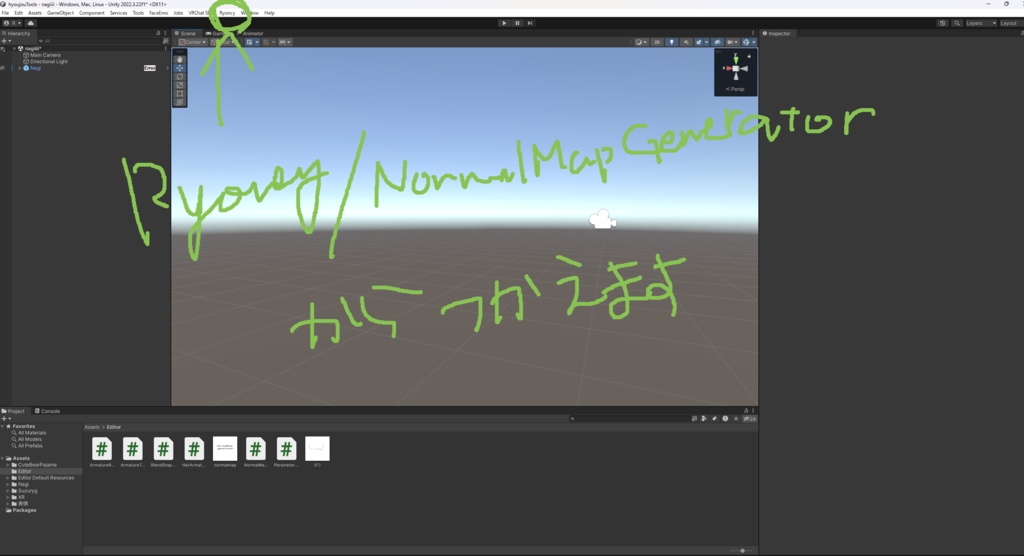Click the Project search field

(628, 418)
